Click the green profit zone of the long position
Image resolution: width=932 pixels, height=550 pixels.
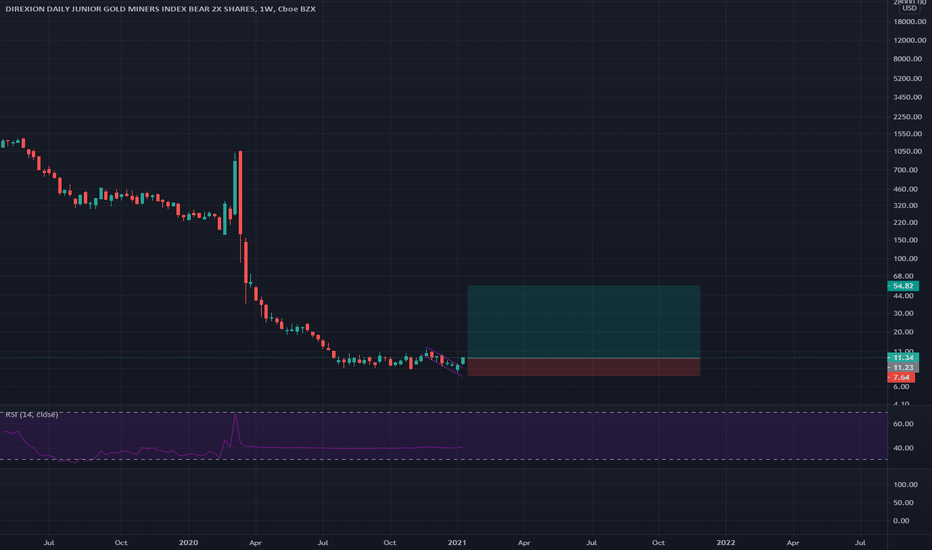584,322
